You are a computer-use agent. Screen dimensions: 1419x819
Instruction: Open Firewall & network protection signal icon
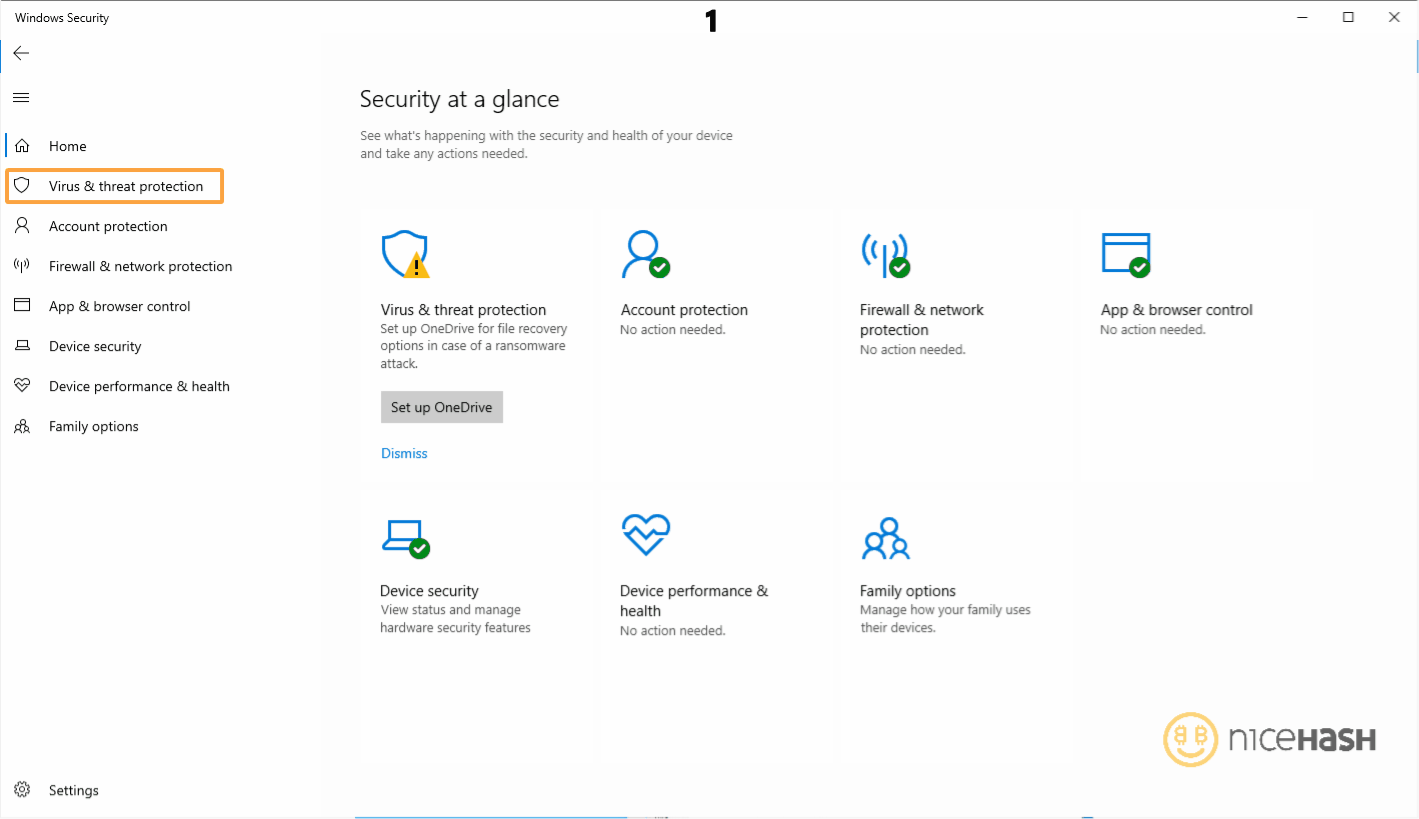[x=885, y=255]
